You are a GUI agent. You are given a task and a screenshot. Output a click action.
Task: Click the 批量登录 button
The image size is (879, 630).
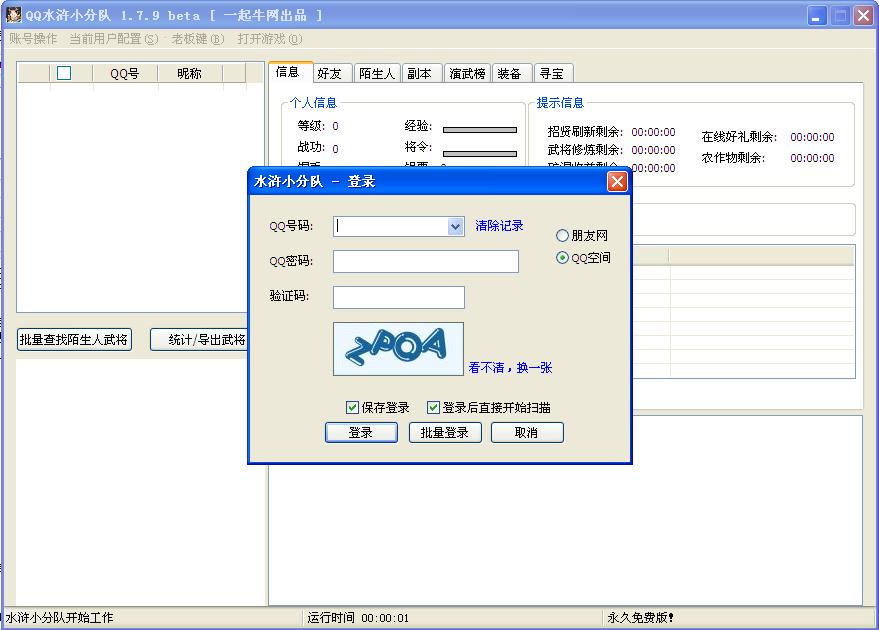[x=445, y=433]
